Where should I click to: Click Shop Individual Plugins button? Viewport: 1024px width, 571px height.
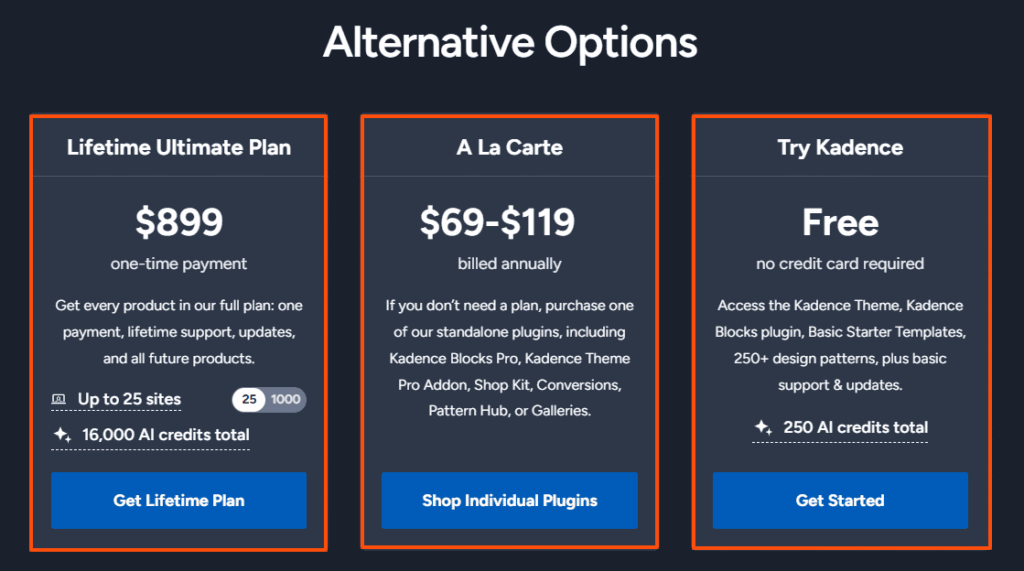[509, 500]
